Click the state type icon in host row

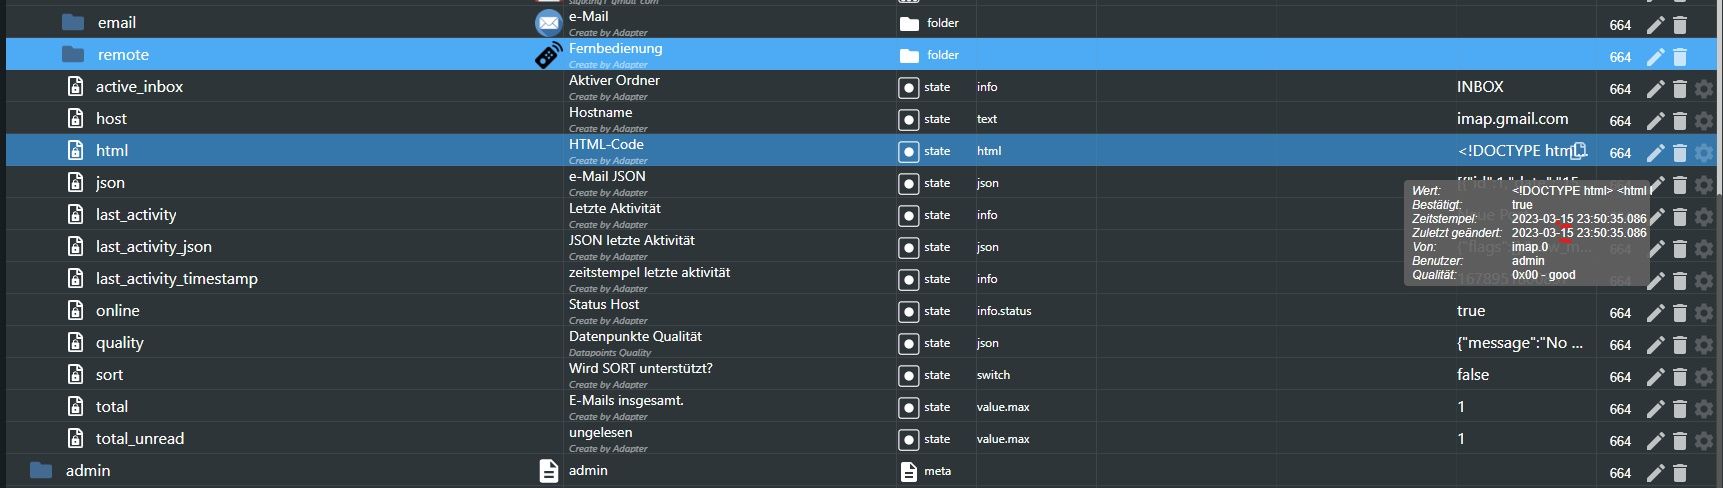tap(908, 120)
